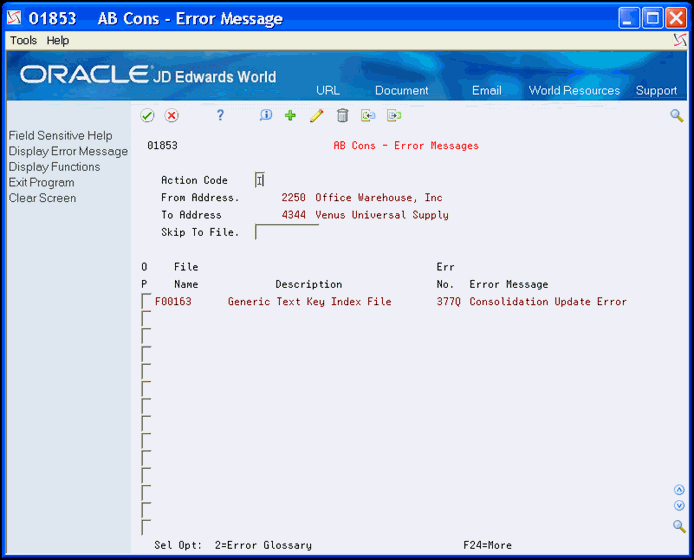The width and height of the screenshot is (694, 560).
Task: Click the Skip To File input field
Action: (x=287, y=232)
